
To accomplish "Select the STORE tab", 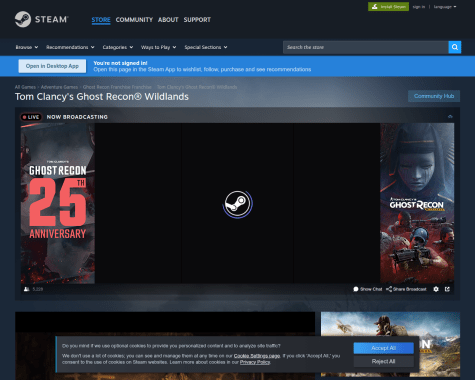I will click(101, 20).
